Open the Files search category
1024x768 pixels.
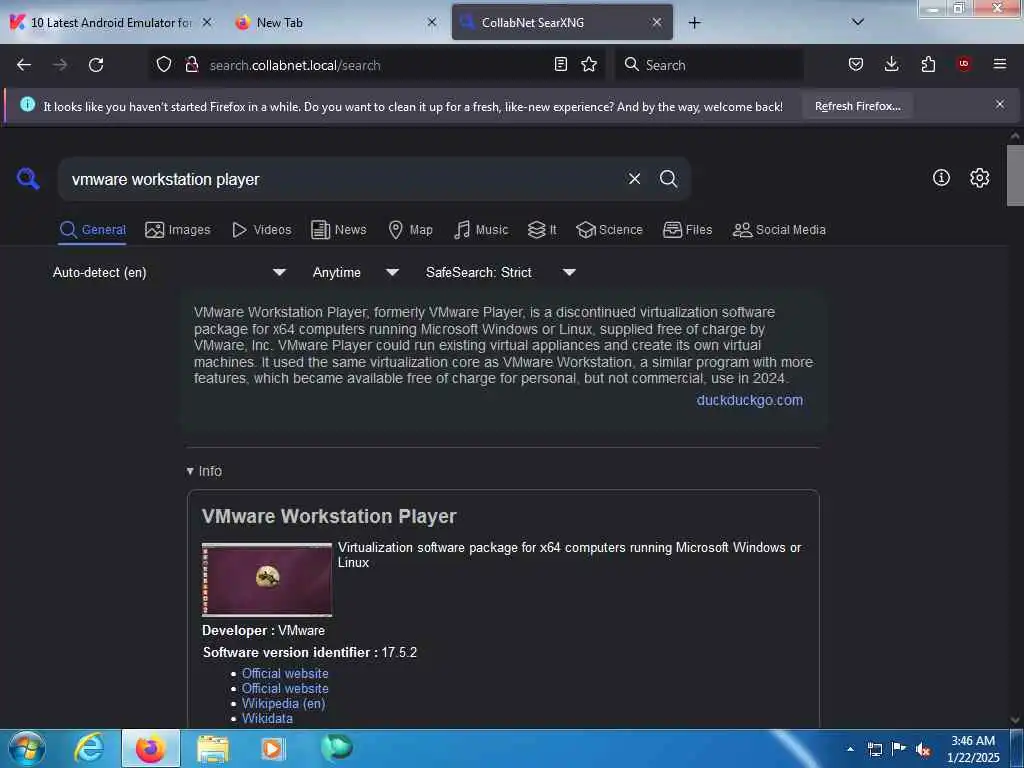687,230
